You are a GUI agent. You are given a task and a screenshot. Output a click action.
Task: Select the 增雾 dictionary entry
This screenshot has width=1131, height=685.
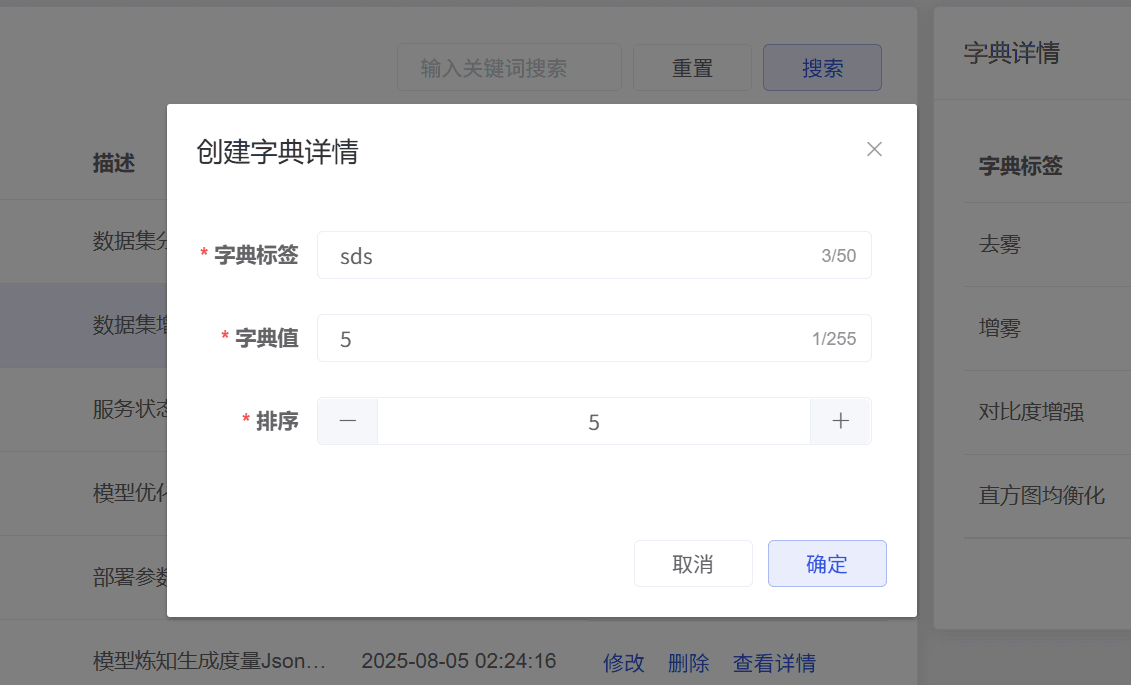(x=1000, y=328)
